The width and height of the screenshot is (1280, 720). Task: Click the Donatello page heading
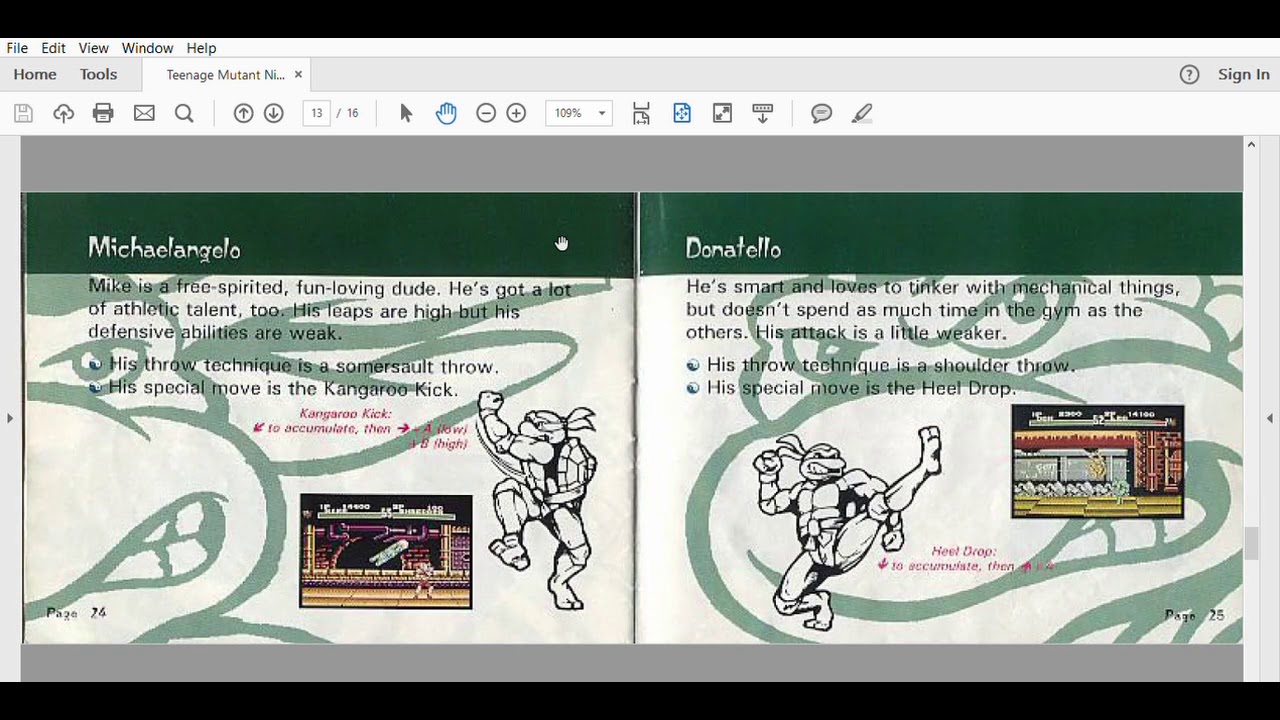pyautogui.click(x=733, y=249)
